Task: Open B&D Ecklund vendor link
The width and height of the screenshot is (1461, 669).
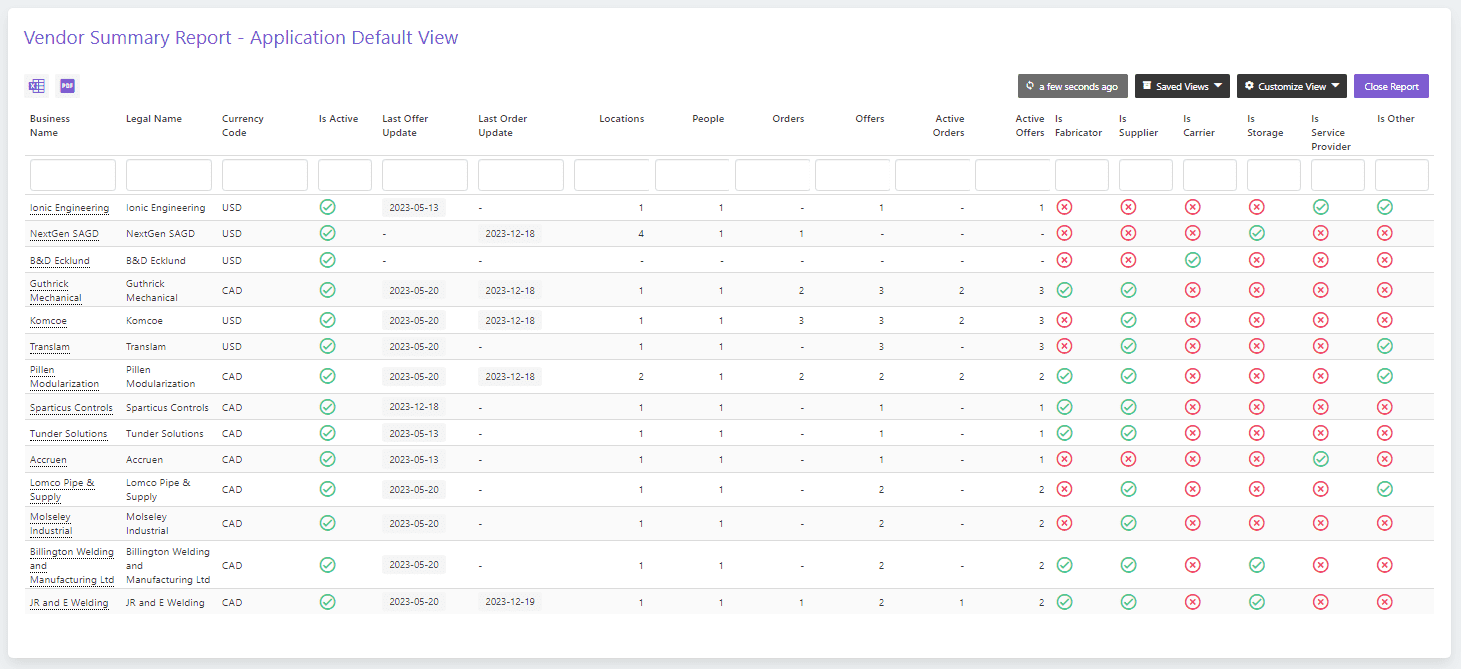Action: [x=60, y=261]
